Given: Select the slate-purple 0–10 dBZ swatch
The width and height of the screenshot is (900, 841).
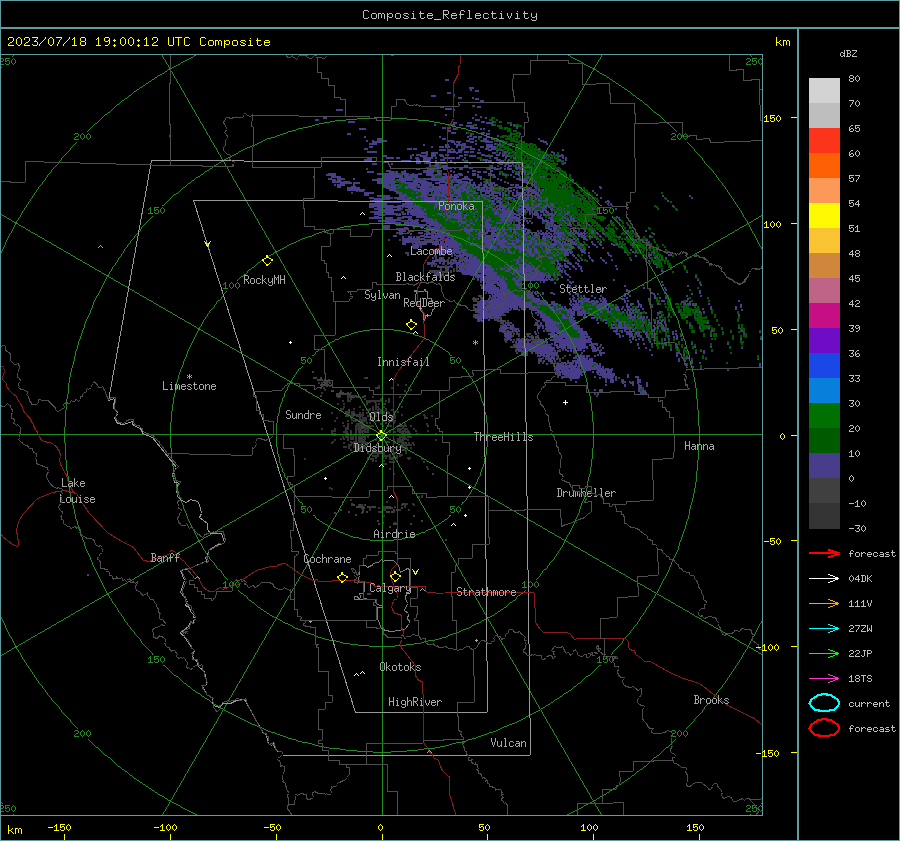Looking at the screenshot, I should (824, 466).
